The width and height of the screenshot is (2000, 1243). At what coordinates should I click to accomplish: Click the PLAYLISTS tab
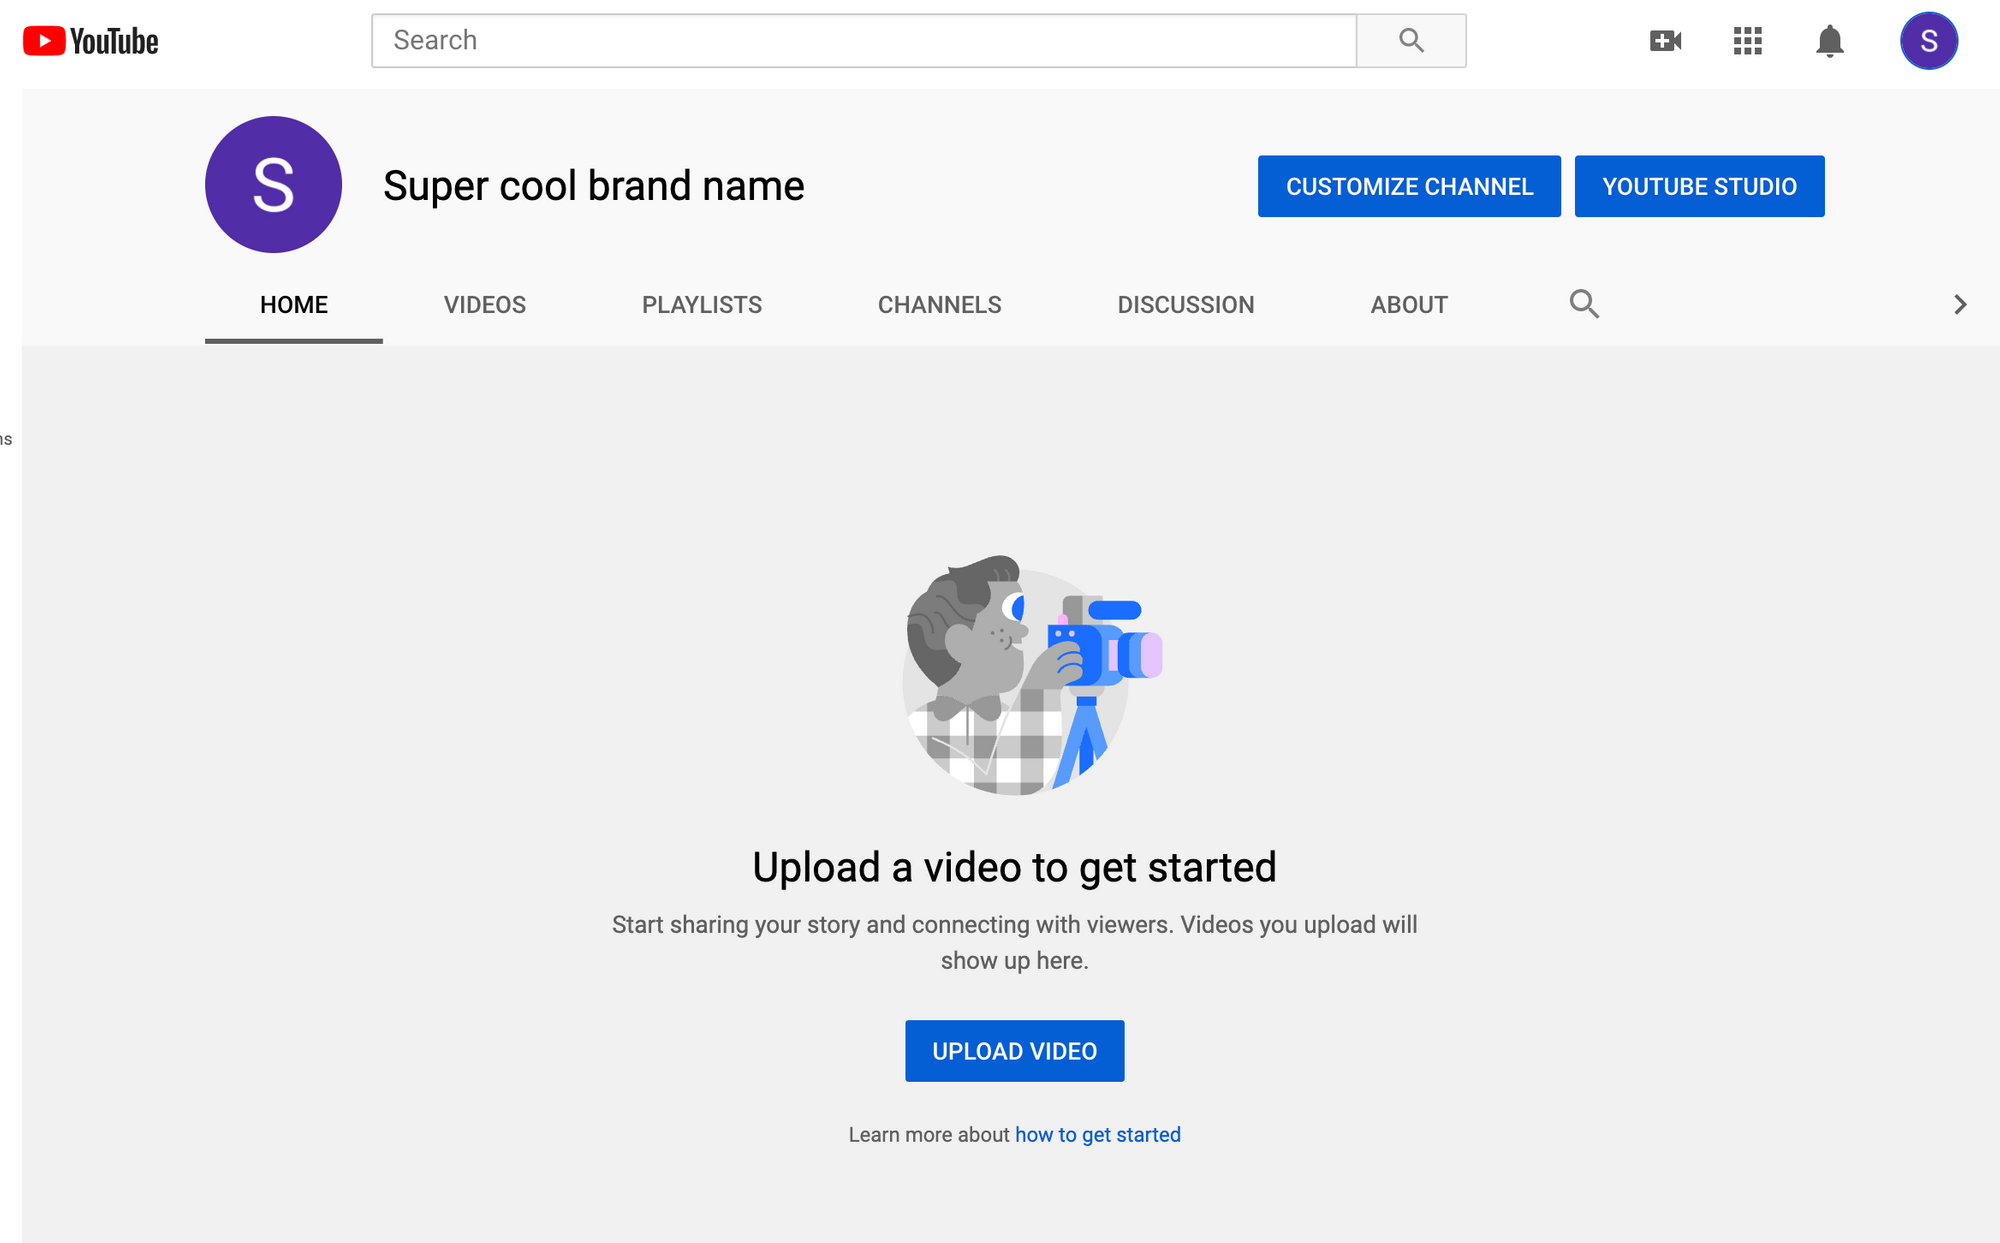point(702,302)
